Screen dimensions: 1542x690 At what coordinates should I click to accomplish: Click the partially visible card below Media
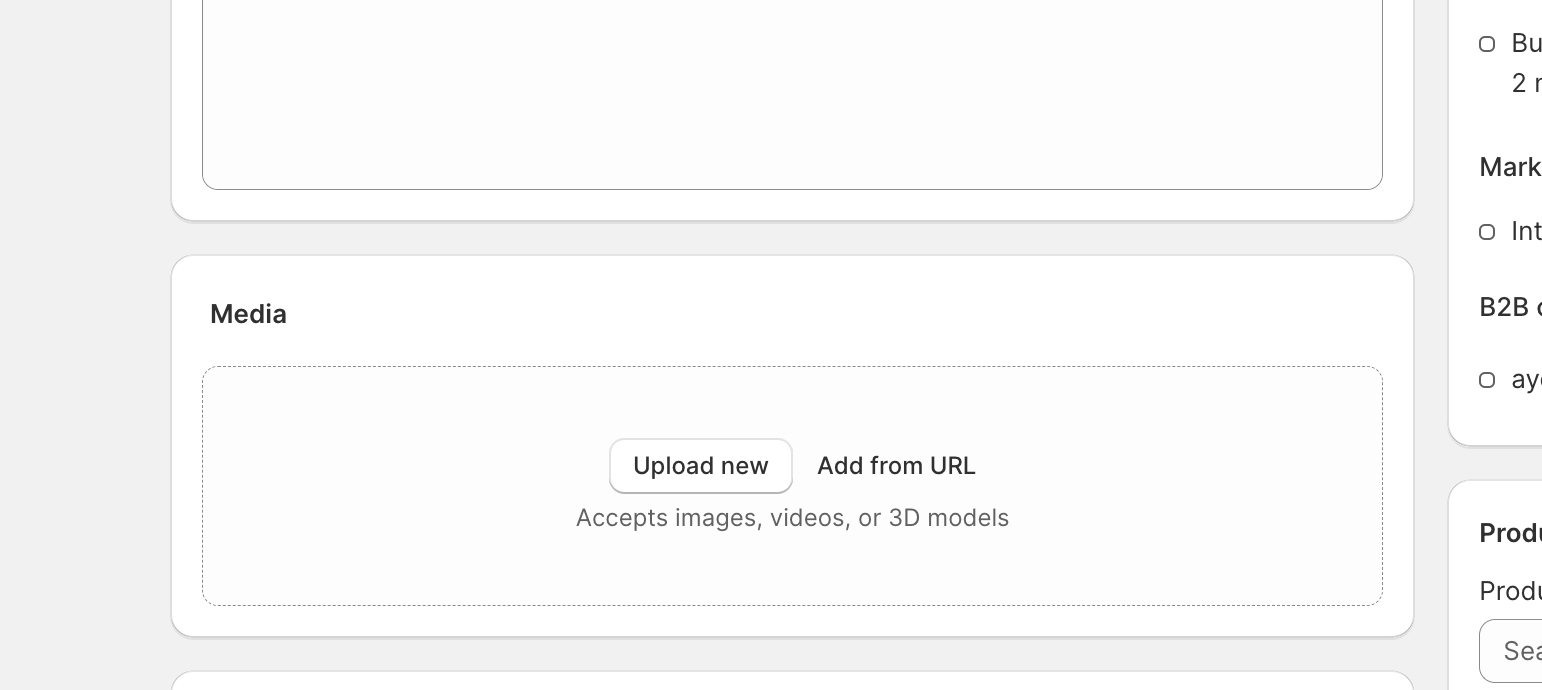tap(792, 682)
